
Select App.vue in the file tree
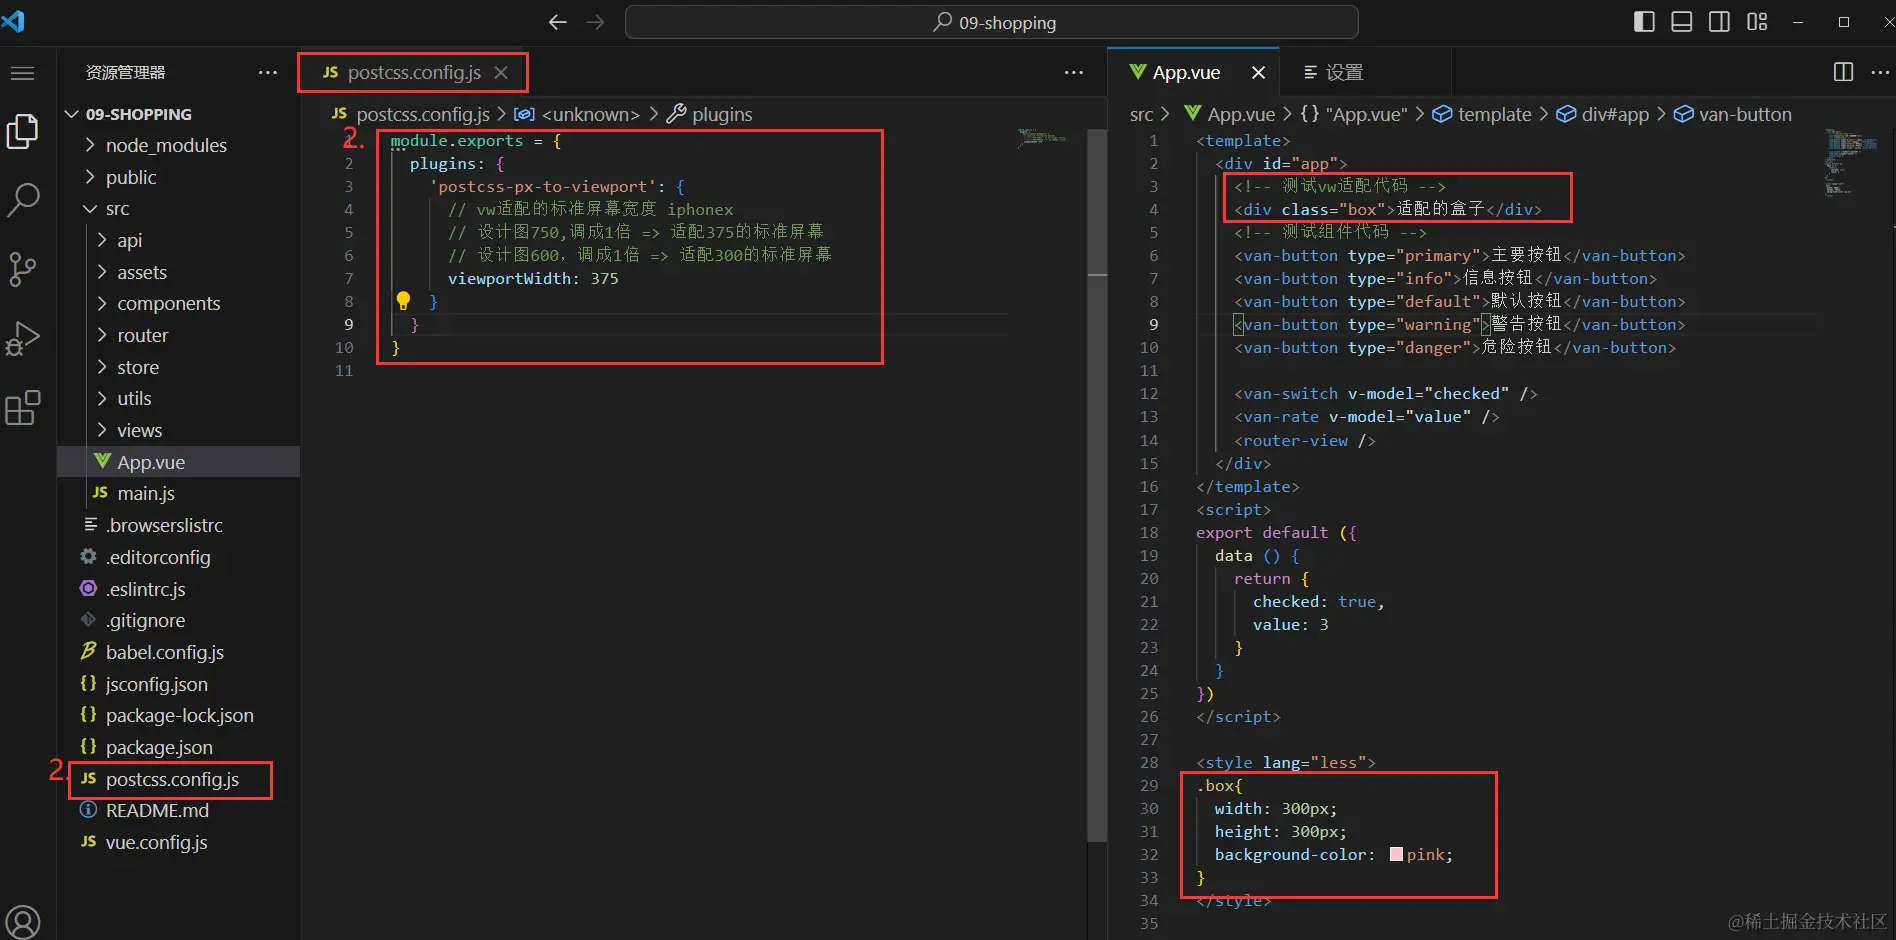click(179, 462)
